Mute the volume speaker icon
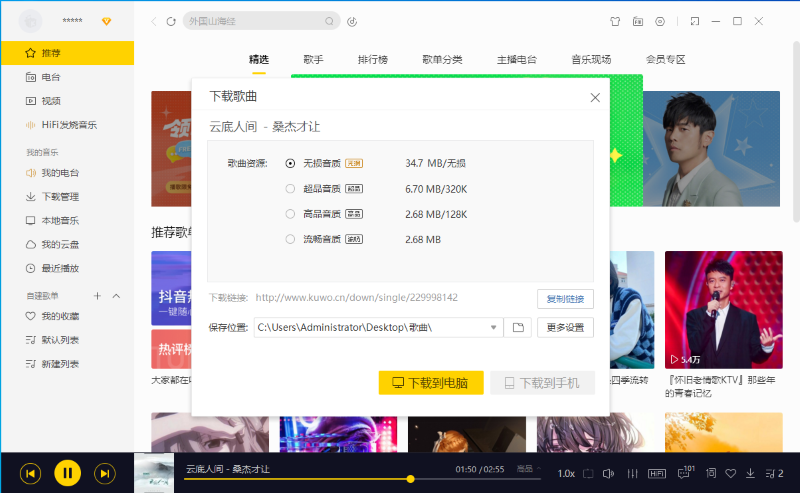 click(608, 474)
